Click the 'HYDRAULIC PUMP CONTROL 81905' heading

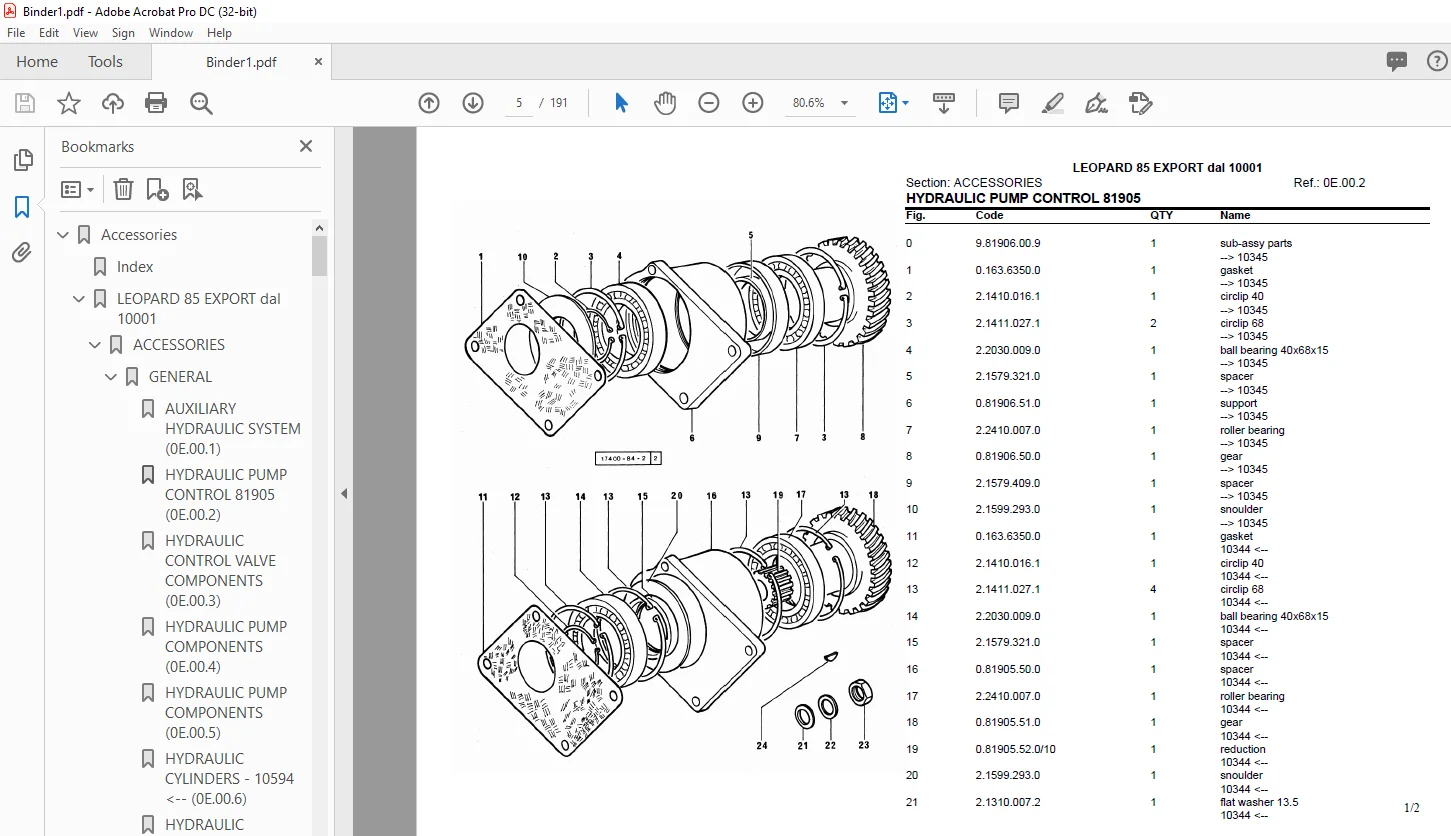coord(1023,199)
